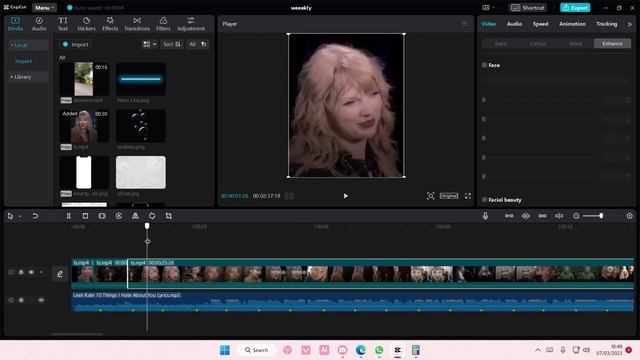
Task: Toggle auto snapping icon in timeline toolbar
Action: (x=526, y=216)
